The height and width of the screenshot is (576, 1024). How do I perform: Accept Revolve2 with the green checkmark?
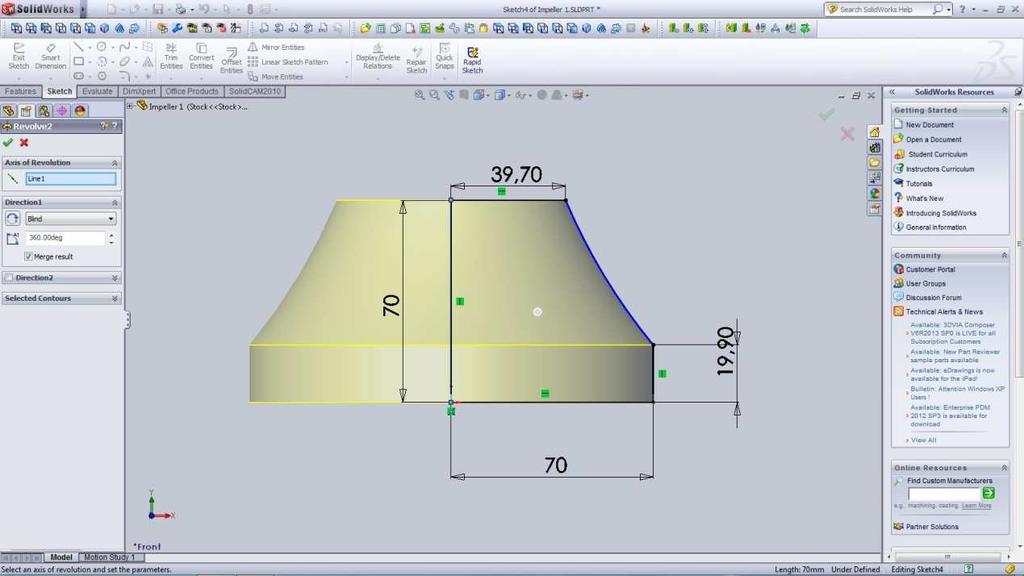(x=8, y=142)
